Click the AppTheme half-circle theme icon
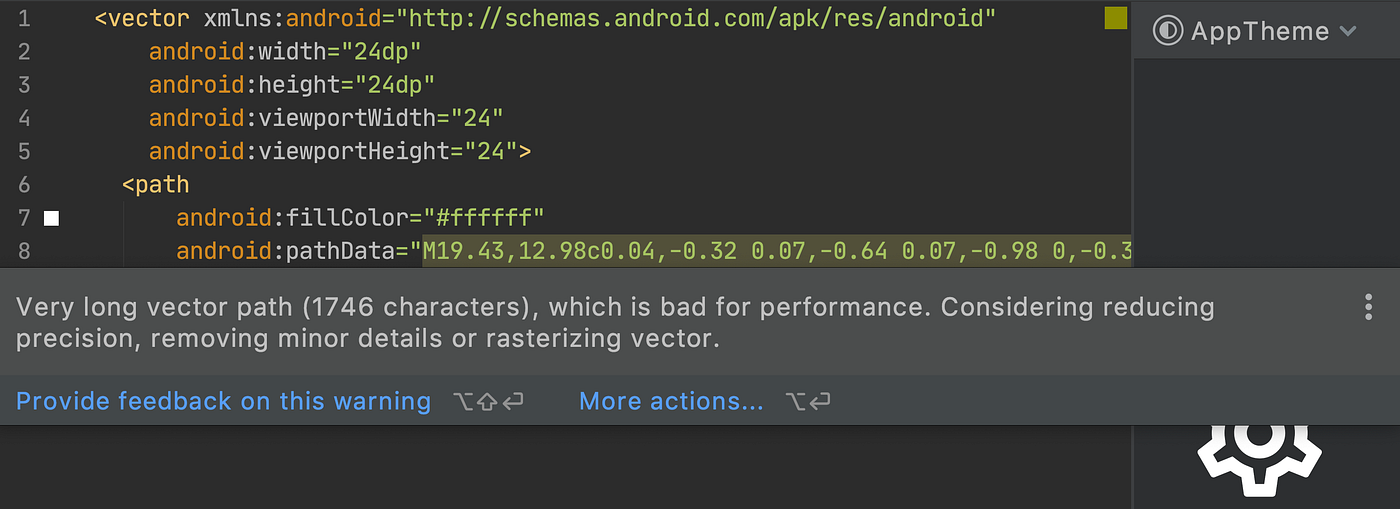 [1167, 31]
